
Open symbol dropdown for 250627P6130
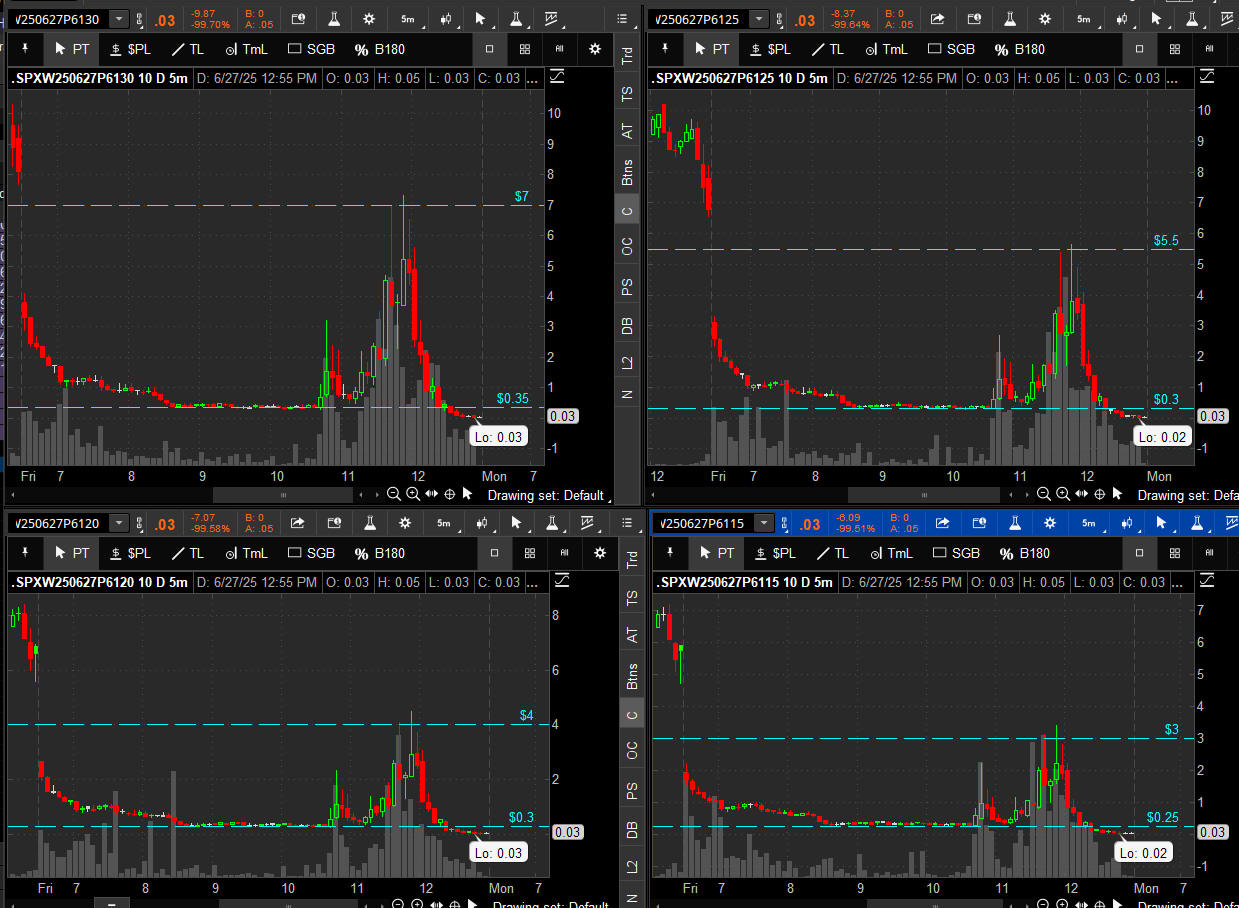point(119,19)
